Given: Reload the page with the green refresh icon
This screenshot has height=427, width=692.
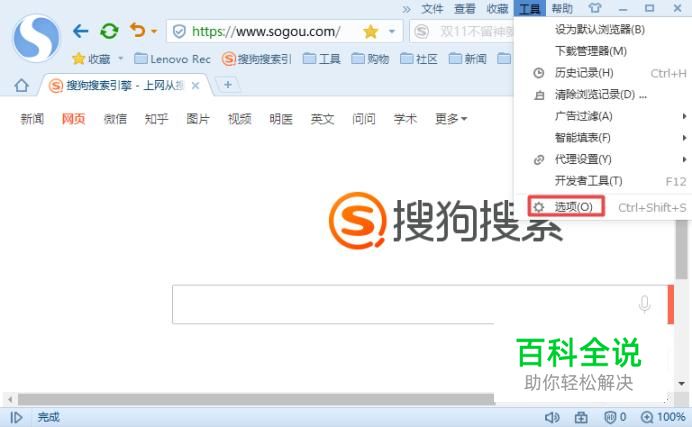Looking at the screenshot, I should pos(109,31).
